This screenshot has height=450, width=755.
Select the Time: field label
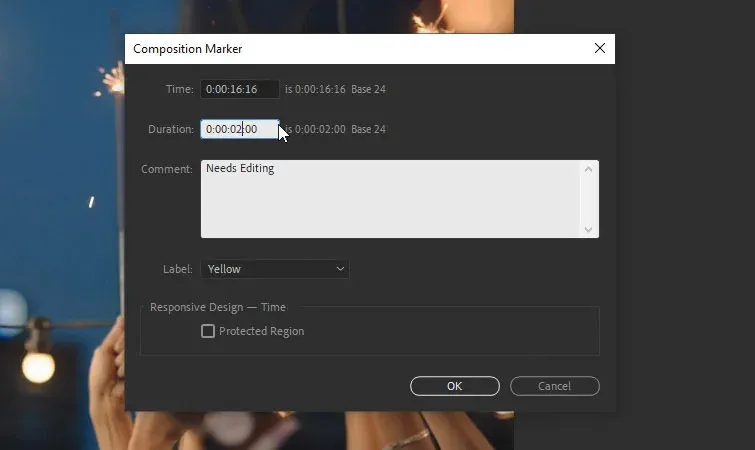coord(180,89)
